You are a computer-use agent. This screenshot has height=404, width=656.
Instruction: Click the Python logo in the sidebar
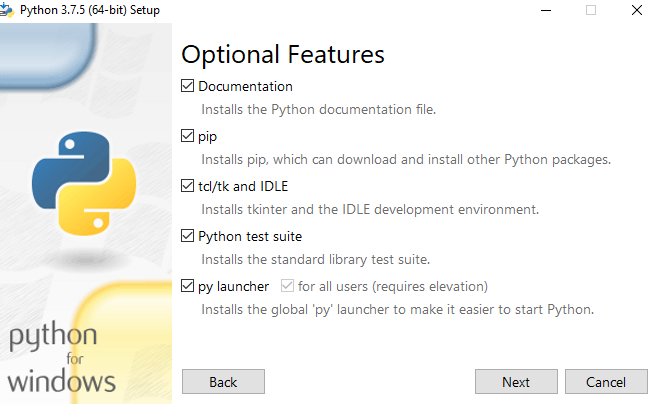pos(84,183)
